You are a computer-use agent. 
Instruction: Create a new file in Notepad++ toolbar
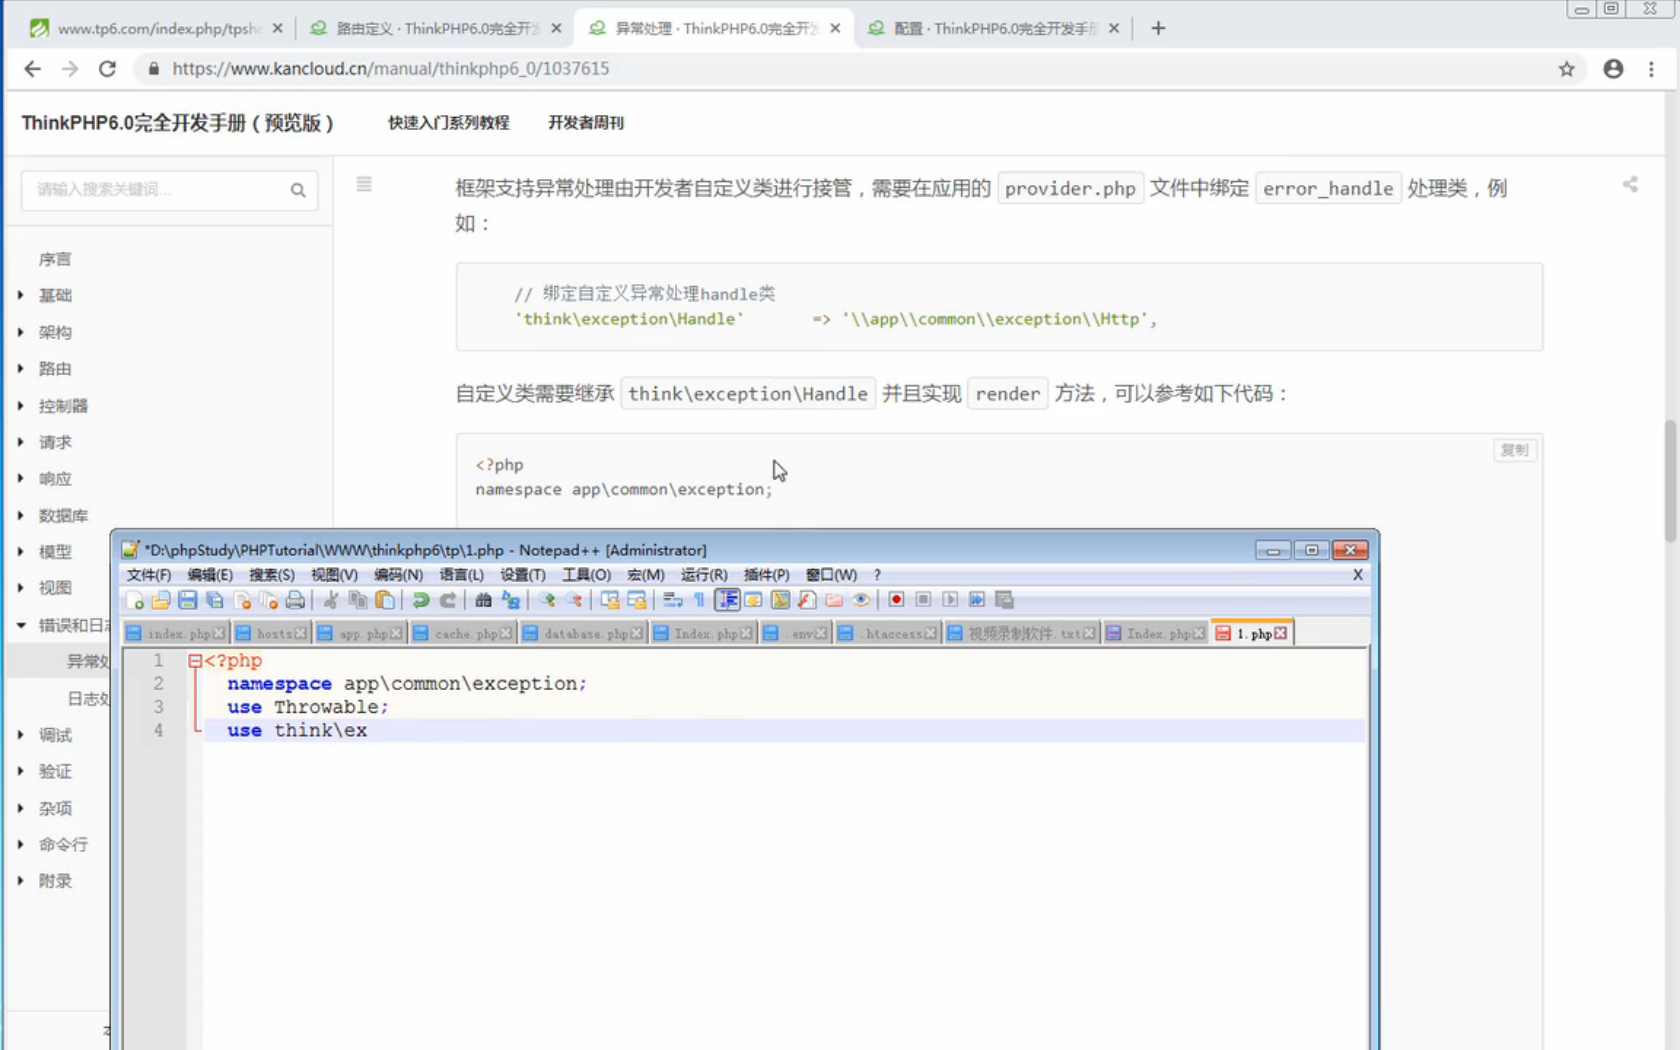point(134,600)
